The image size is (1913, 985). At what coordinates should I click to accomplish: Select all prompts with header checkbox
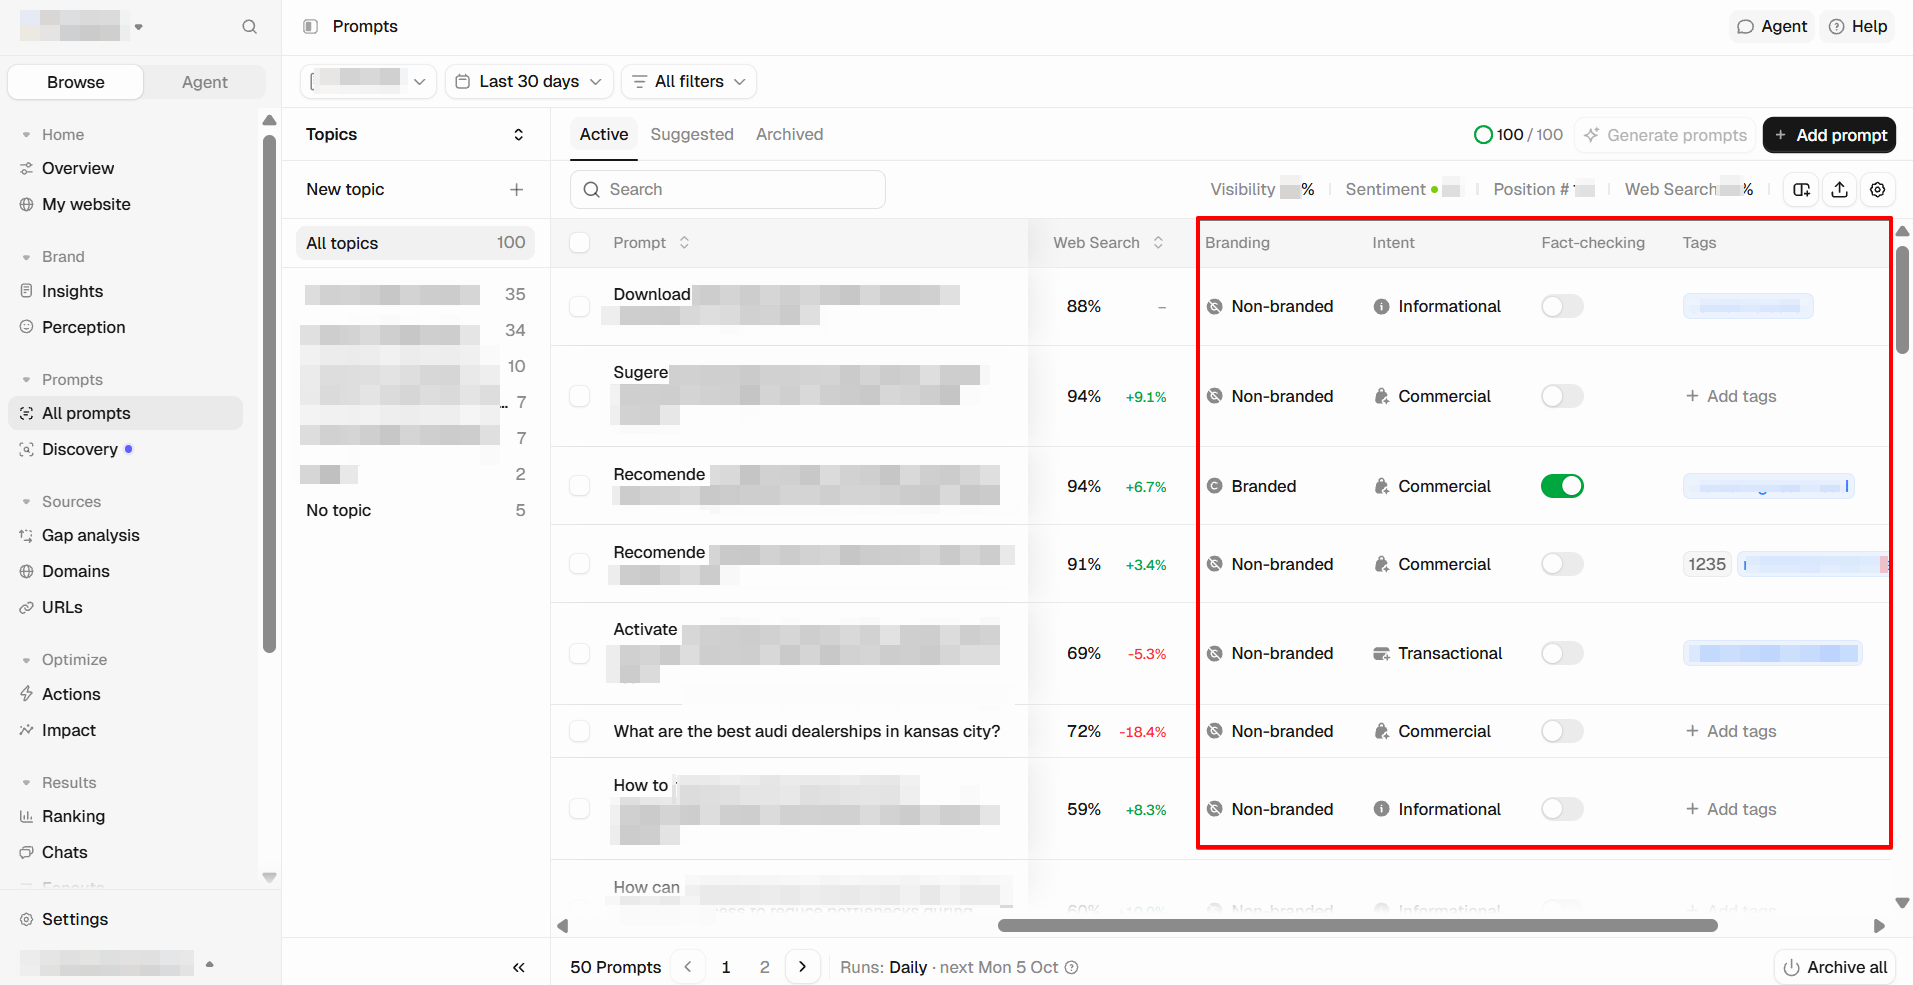coord(579,243)
